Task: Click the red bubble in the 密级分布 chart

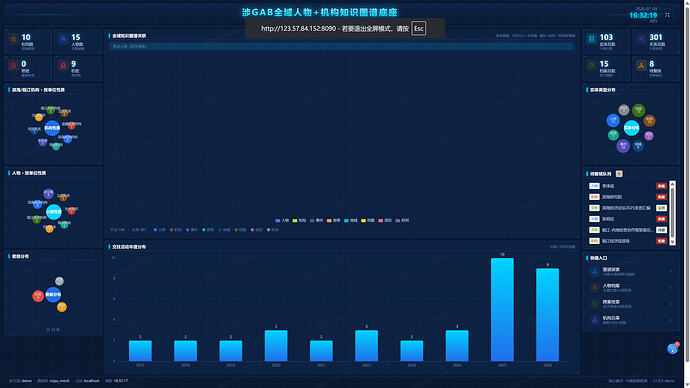Action: pos(38,296)
